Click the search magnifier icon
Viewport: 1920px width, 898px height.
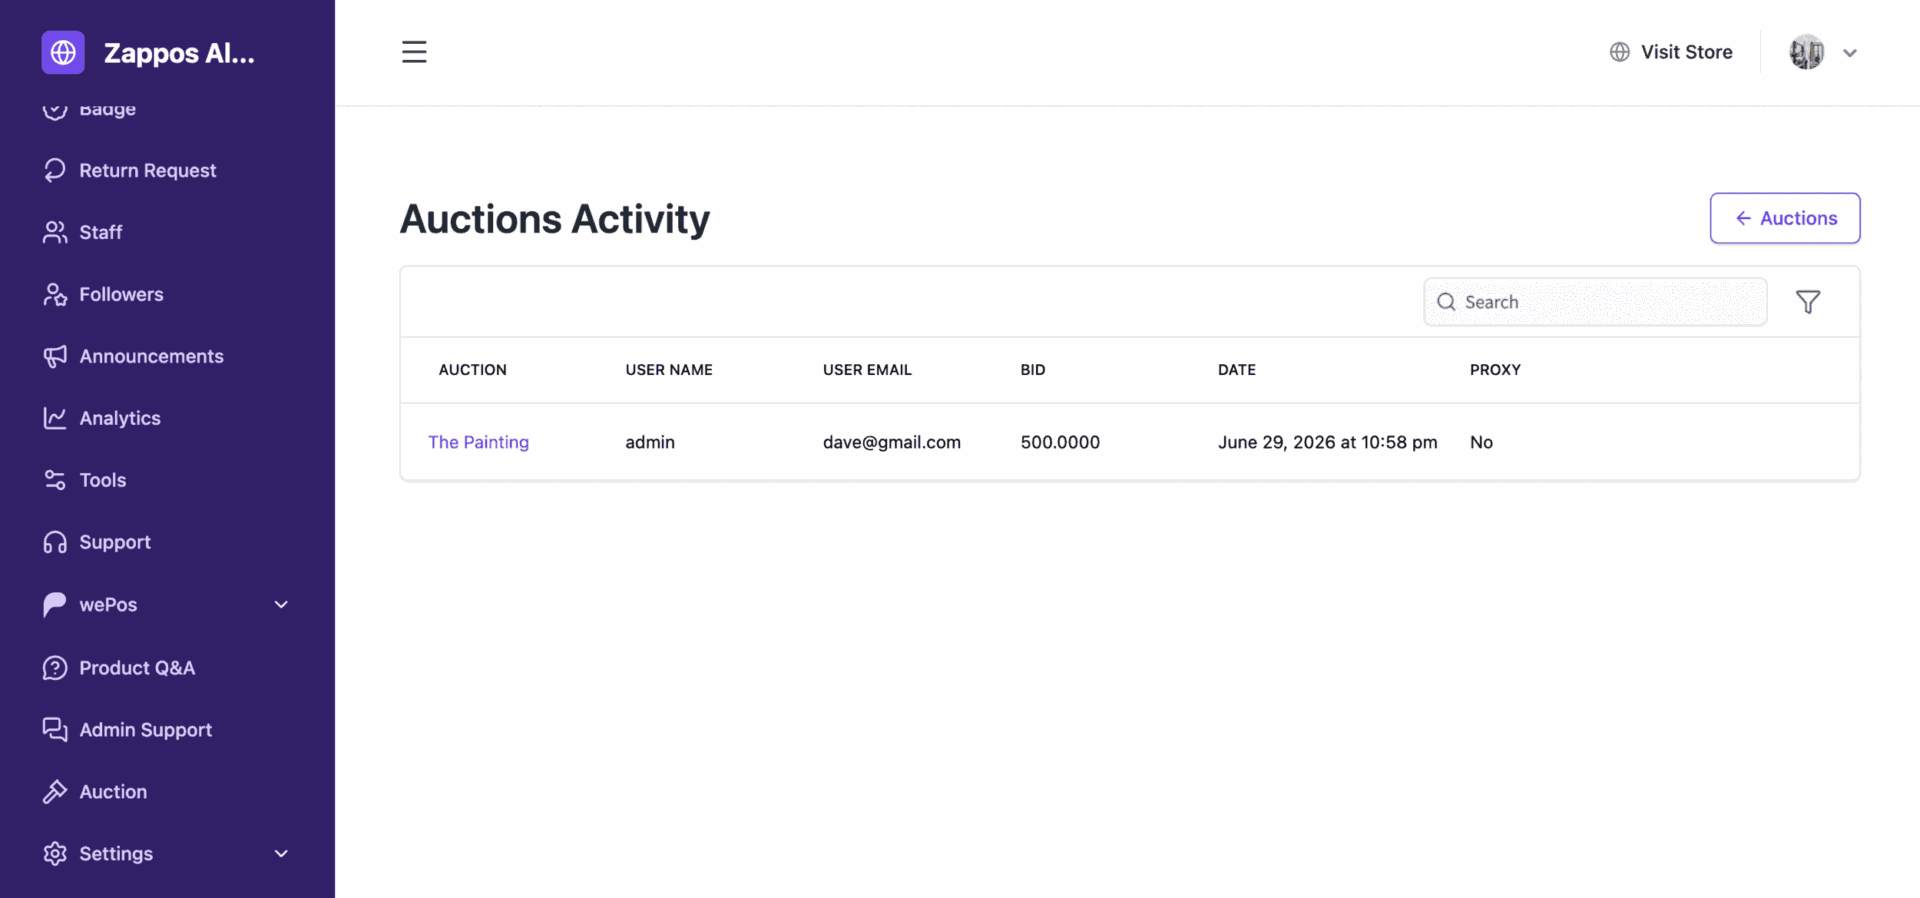point(1446,302)
